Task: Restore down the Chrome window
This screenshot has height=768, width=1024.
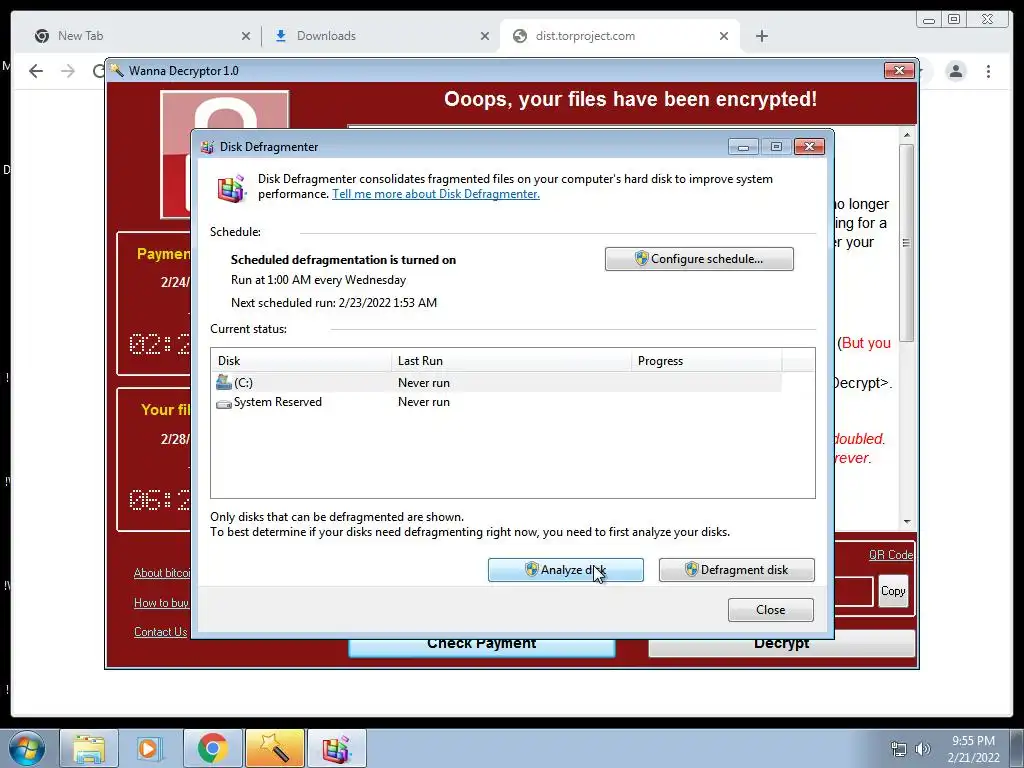Action: 954,20
